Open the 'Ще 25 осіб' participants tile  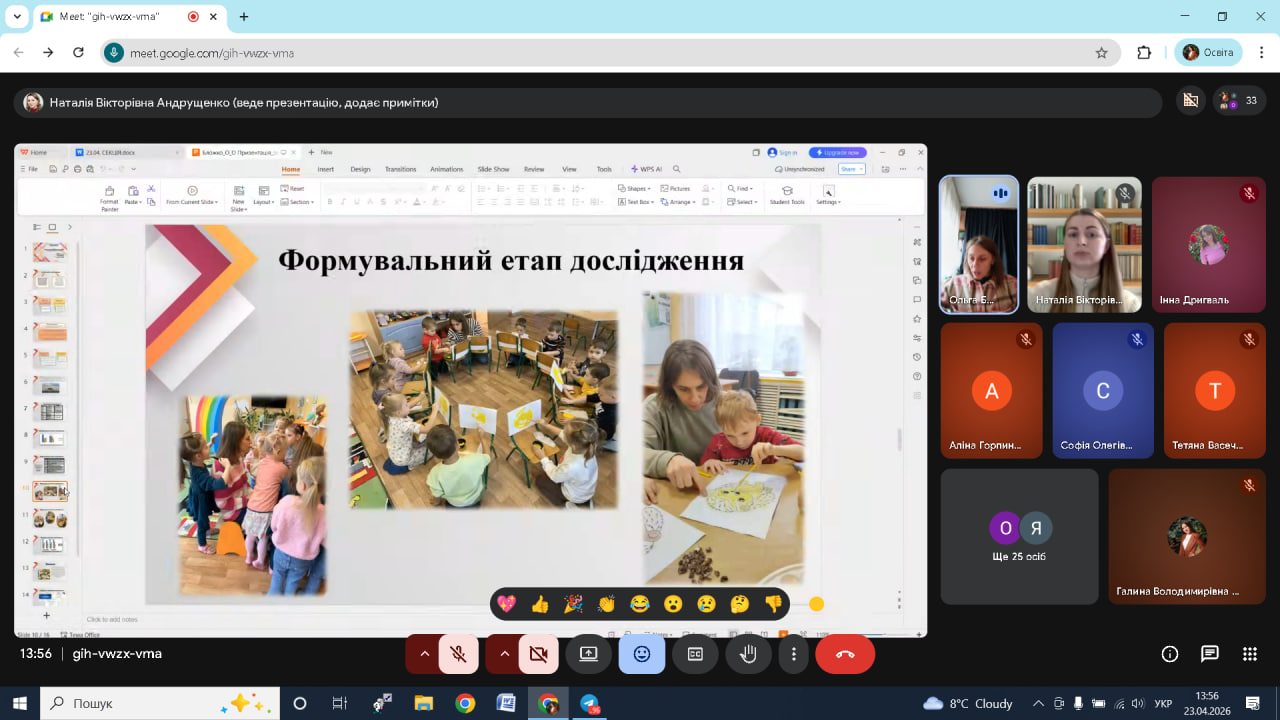1019,537
